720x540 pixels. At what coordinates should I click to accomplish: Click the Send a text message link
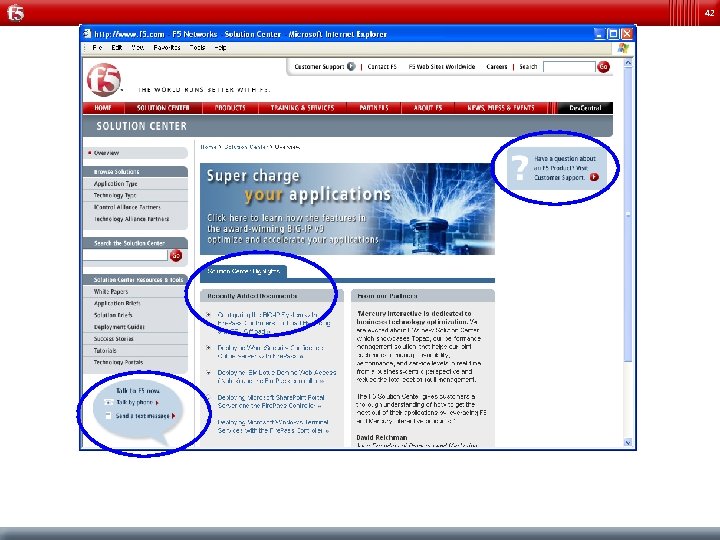pos(143,416)
